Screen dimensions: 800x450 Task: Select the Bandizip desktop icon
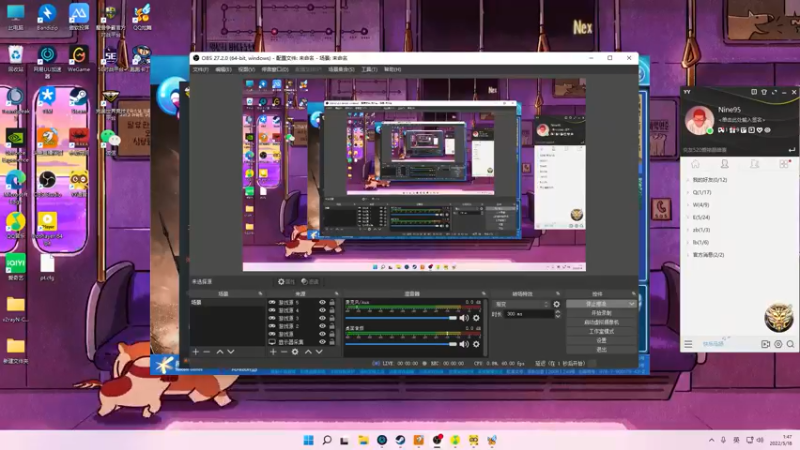47,17
